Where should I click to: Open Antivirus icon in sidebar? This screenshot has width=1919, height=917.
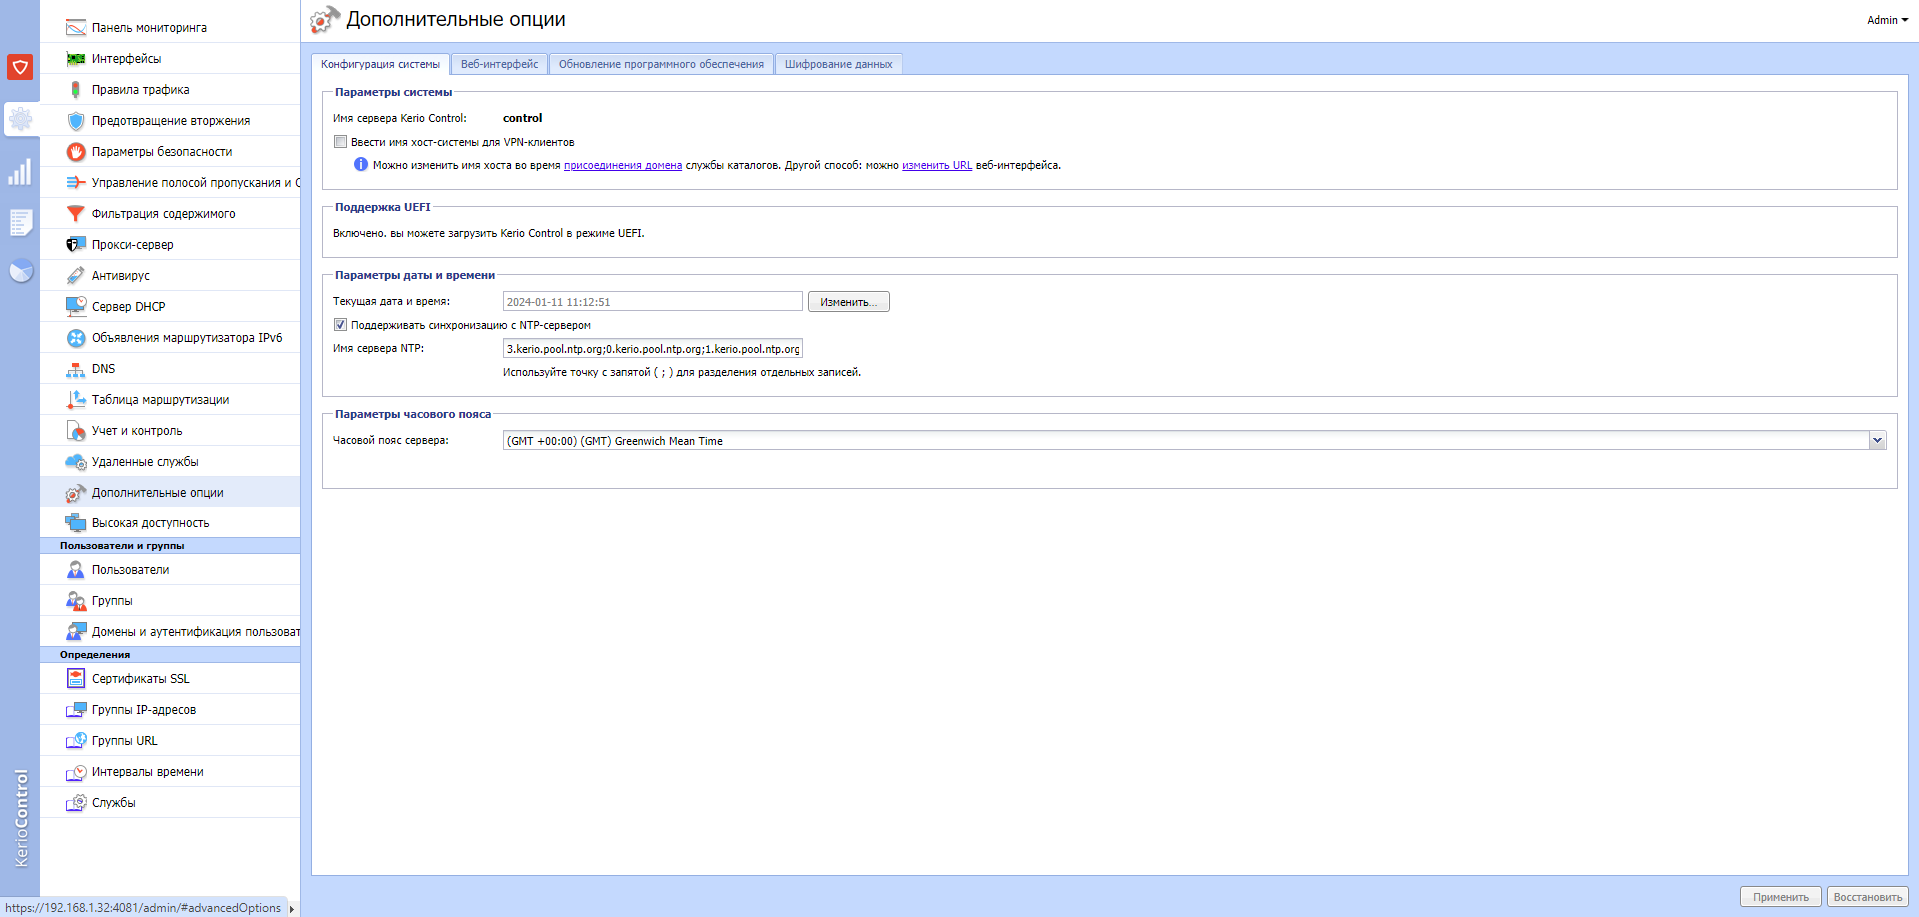click(75, 276)
